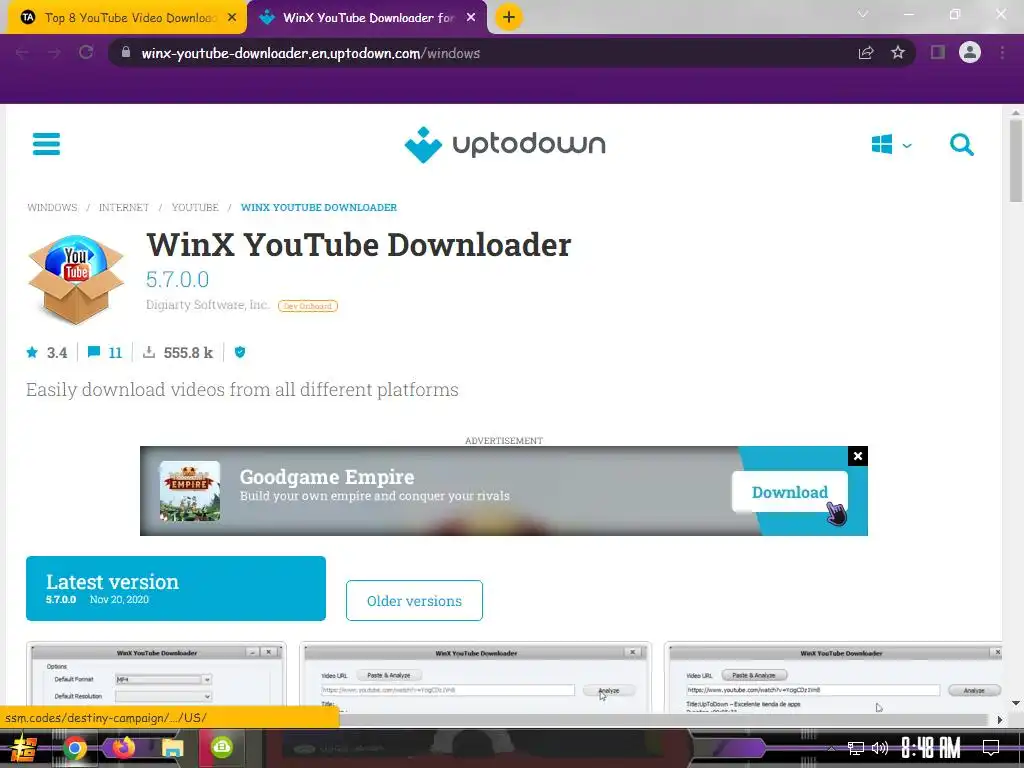
Task: Click the 8:48 AM clock
Action: (x=931, y=748)
